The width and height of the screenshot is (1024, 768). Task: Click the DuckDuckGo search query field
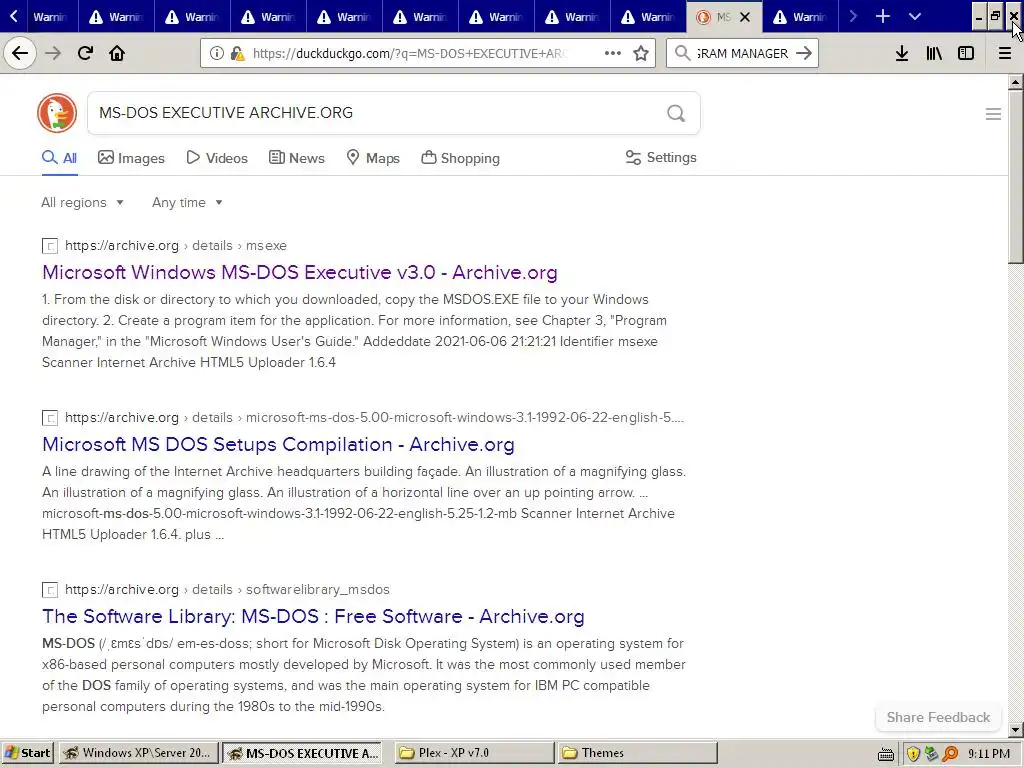coord(376,113)
